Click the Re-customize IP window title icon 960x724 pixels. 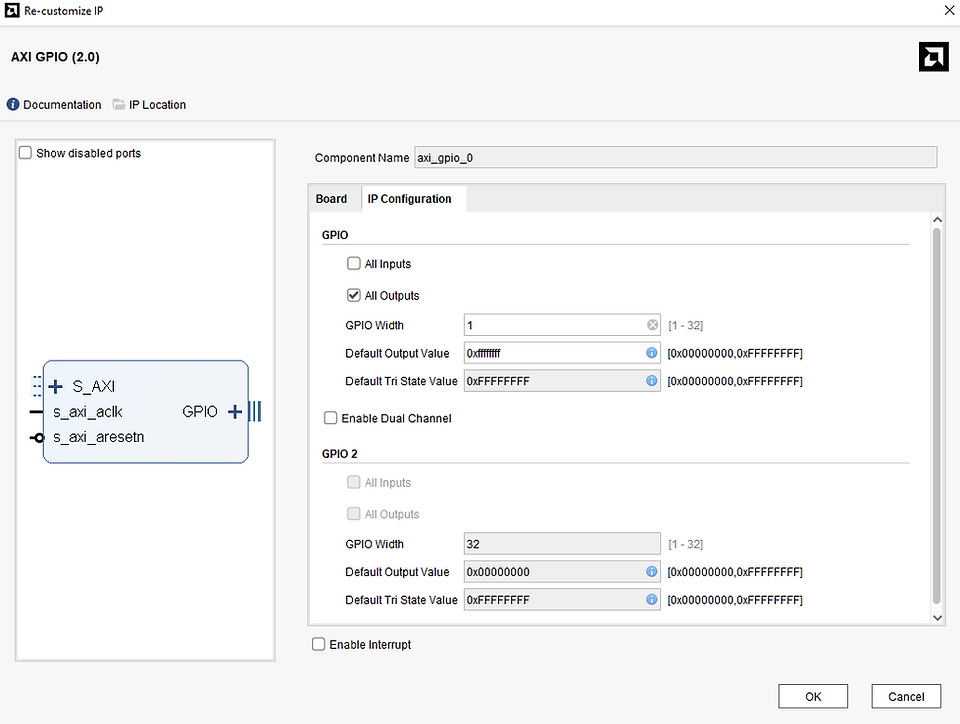point(12,10)
